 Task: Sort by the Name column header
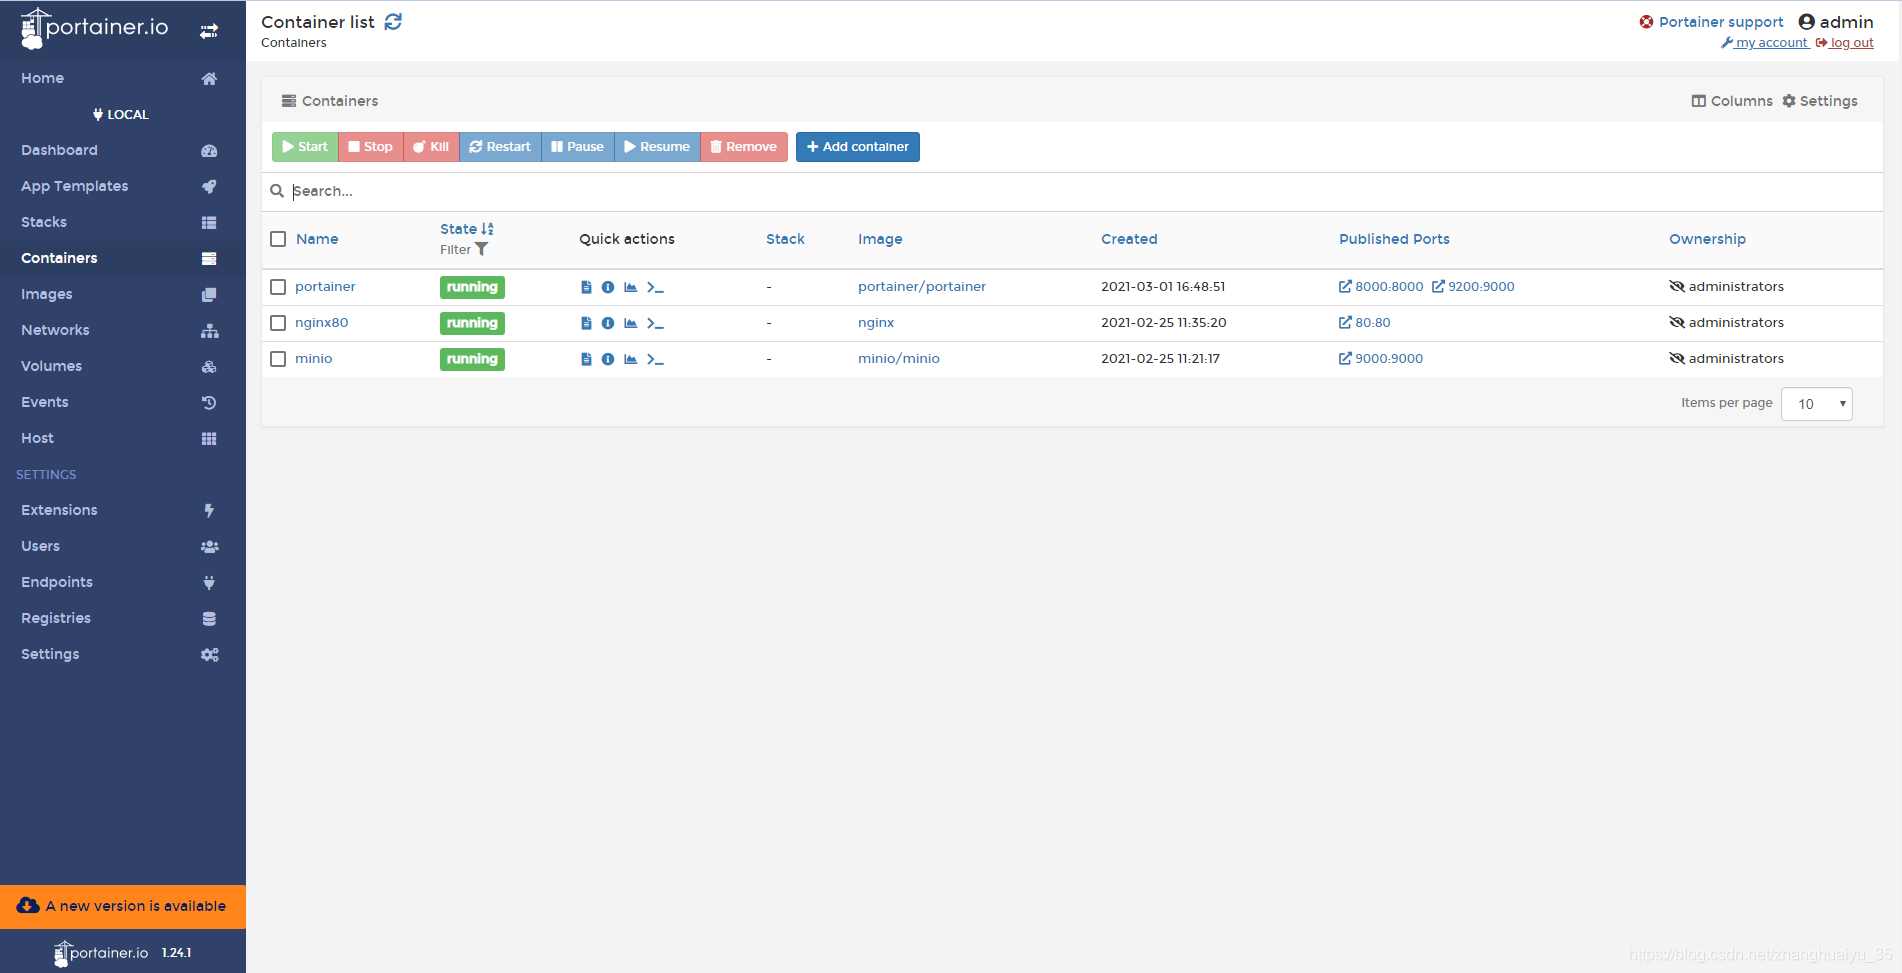click(317, 239)
